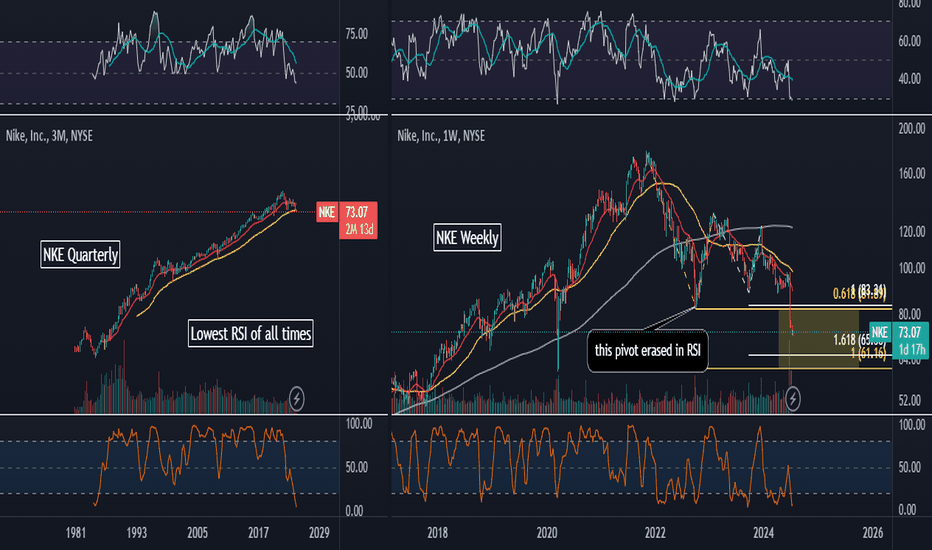The image size is (932, 550).
Task: Select the 'NKE Quarterly' text annotation
Action: [x=80, y=254]
